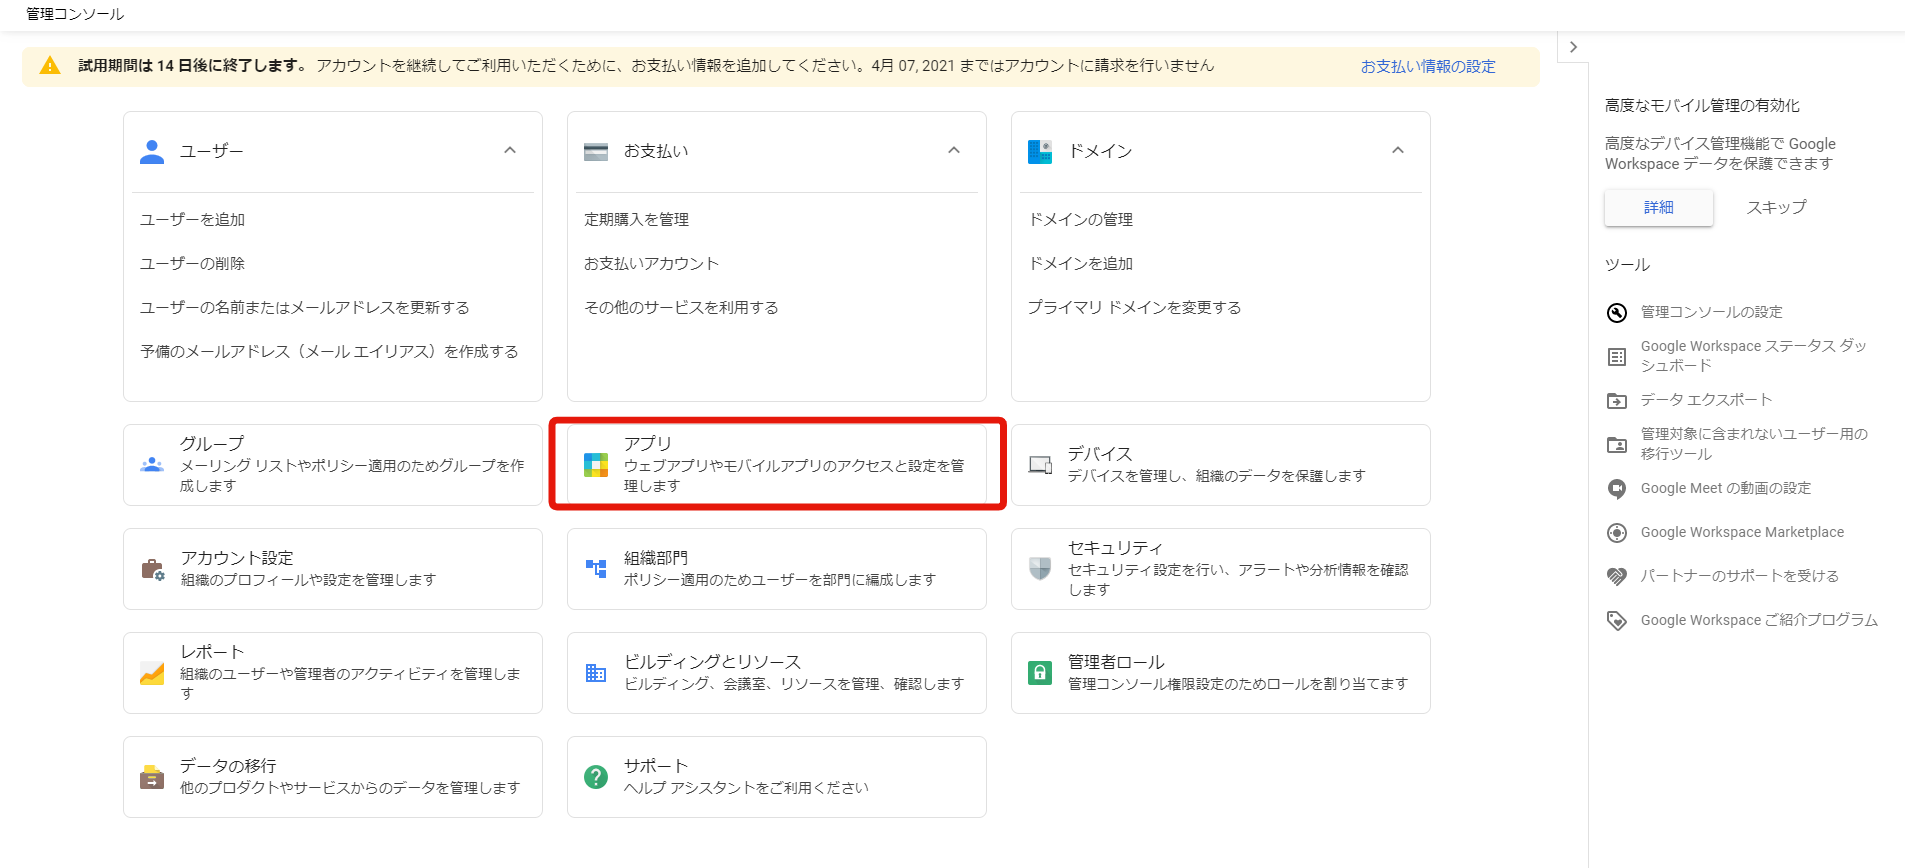Click the unmanaged users migration tool icon
Image resolution: width=1905 pixels, height=868 pixels.
tap(1617, 445)
